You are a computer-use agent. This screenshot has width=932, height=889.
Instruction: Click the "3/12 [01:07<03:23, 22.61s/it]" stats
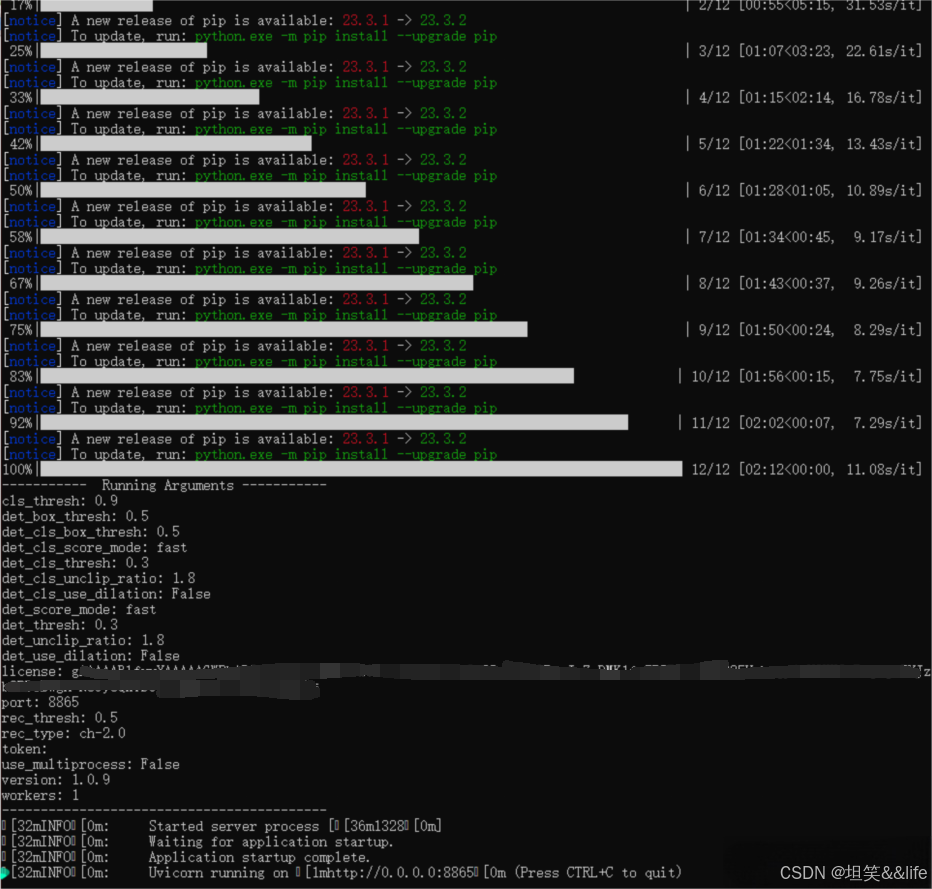coord(810,51)
